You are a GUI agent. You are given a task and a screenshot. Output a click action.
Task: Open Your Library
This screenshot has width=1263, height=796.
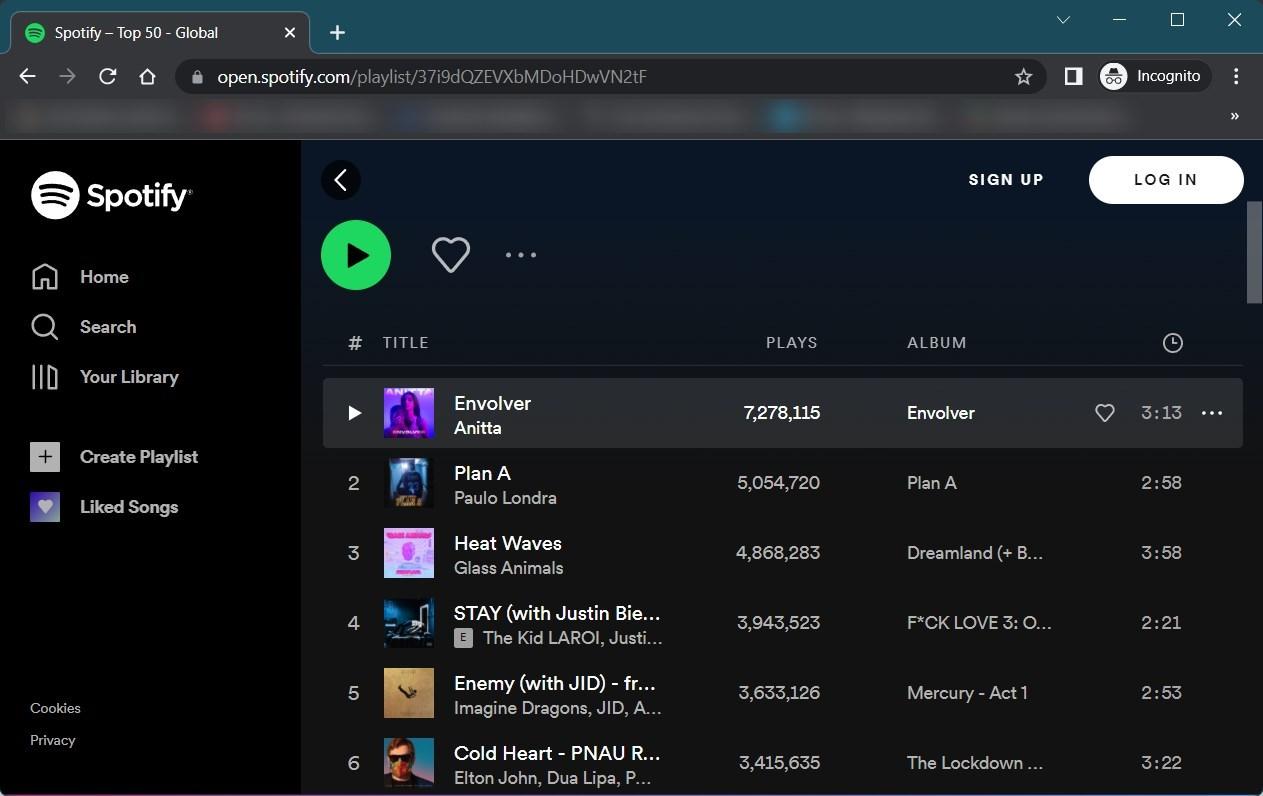click(129, 376)
